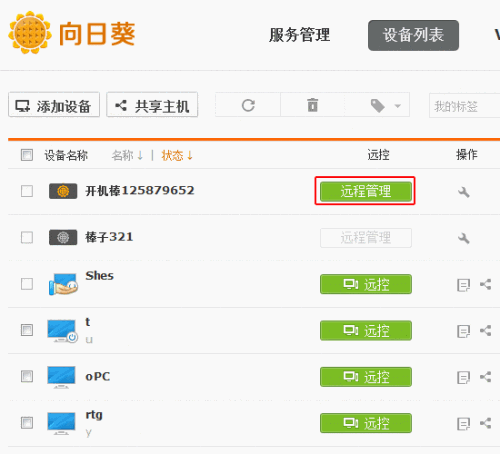Open note icon in oPC row
This screenshot has width=500, height=454.
pyautogui.click(x=463, y=377)
